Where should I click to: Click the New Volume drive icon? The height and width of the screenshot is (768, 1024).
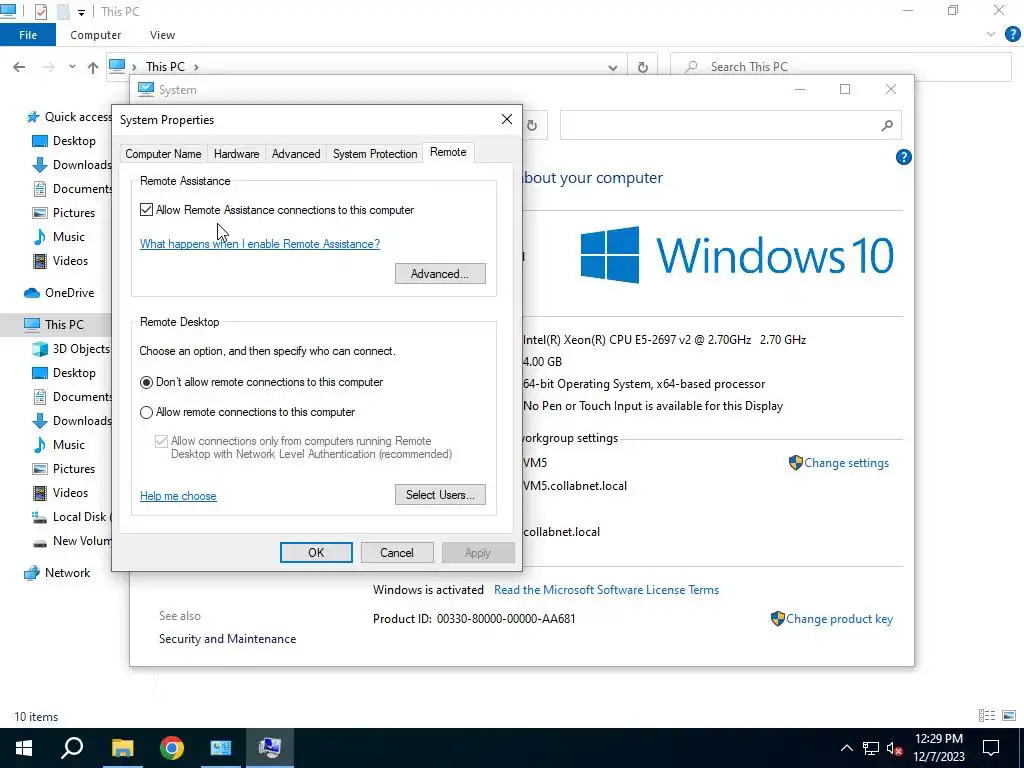[40, 541]
